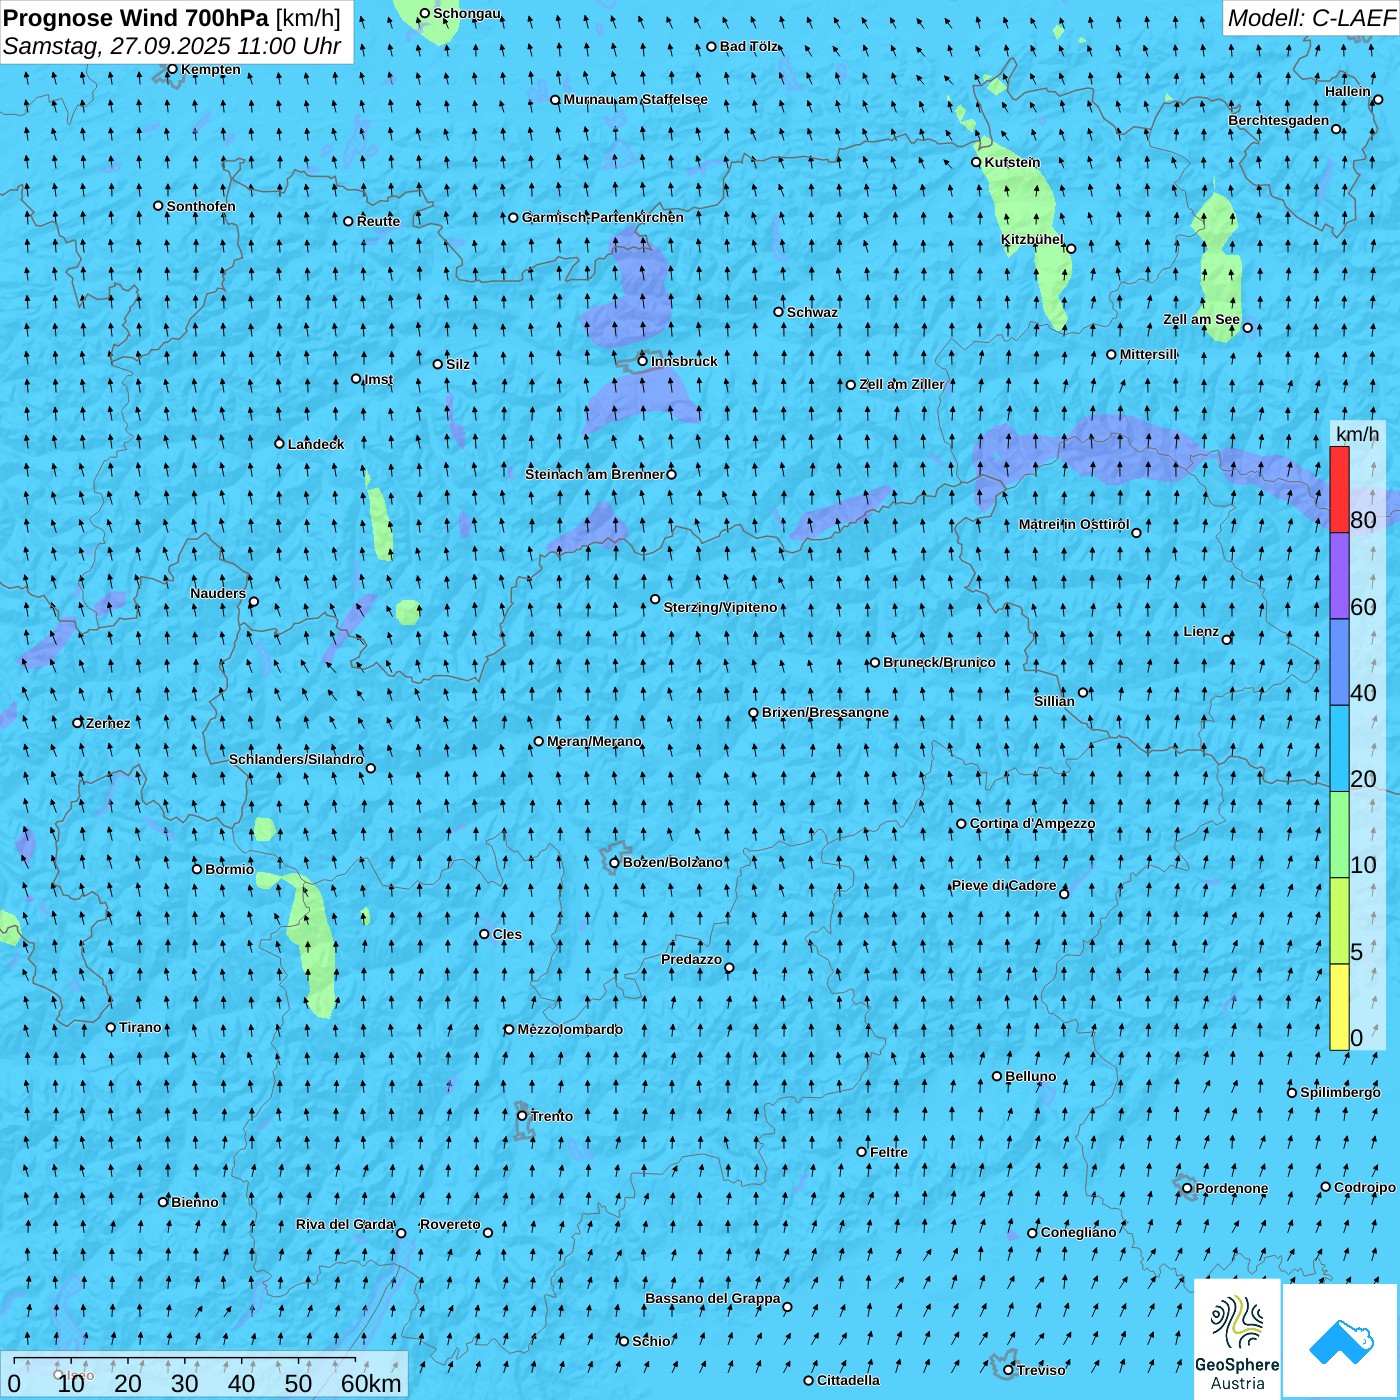Click the 'Bassano del Grappa' label

pos(713,1298)
